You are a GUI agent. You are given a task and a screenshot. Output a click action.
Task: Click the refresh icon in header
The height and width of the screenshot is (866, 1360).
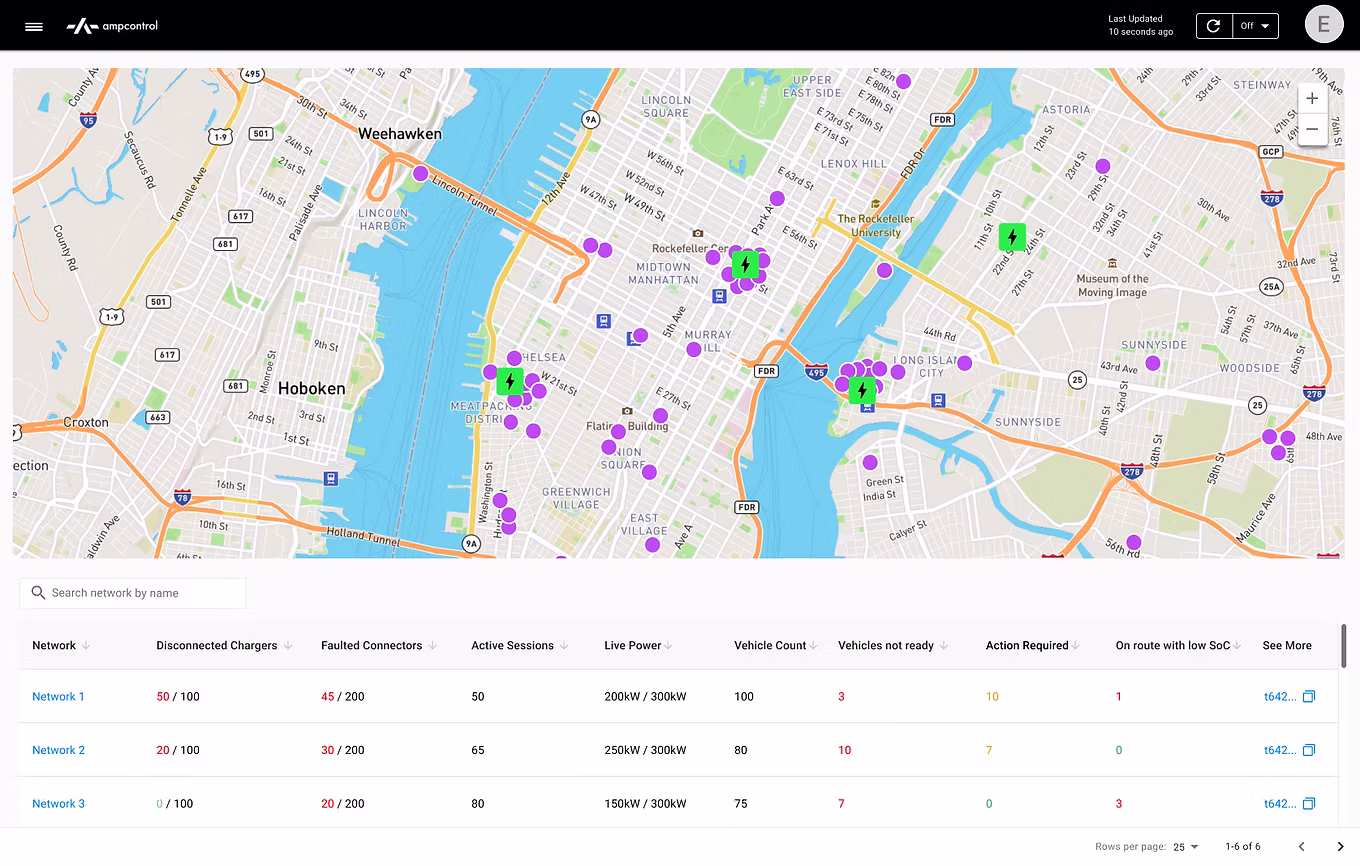tap(1213, 26)
